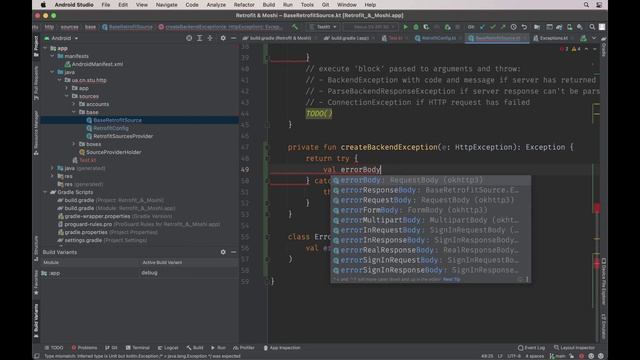
Task: Hide the Project panel with minus icon
Action: (x=233, y=38)
